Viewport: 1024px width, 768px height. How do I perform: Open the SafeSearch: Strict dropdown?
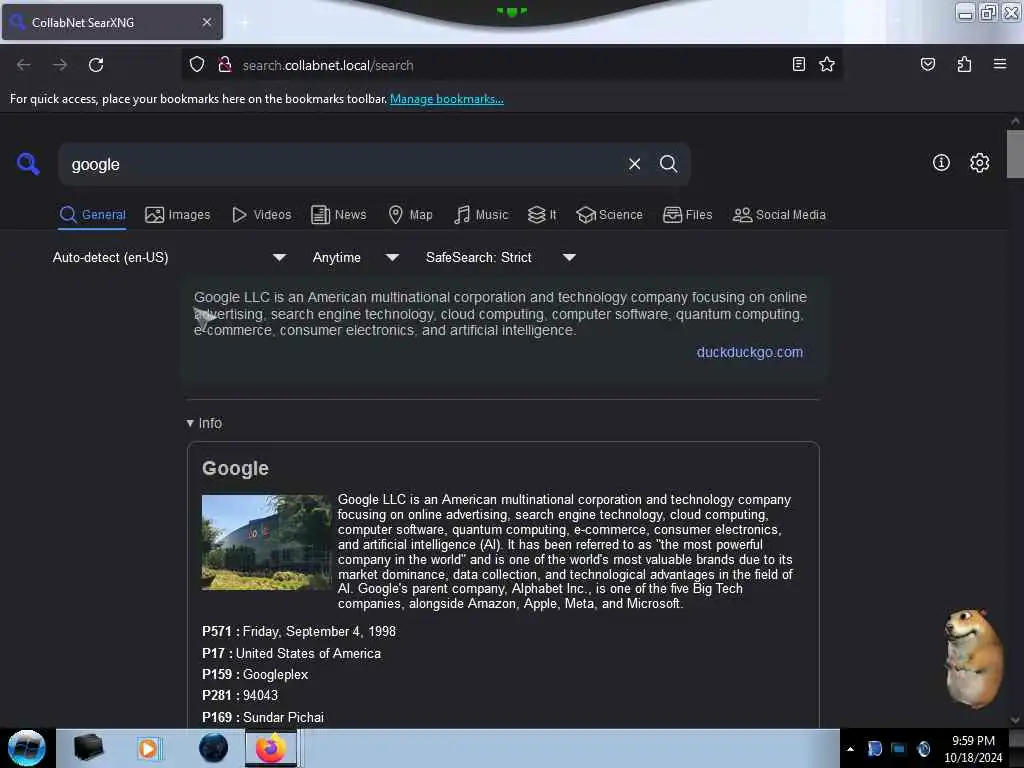pyautogui.click(x=500, y=257)
